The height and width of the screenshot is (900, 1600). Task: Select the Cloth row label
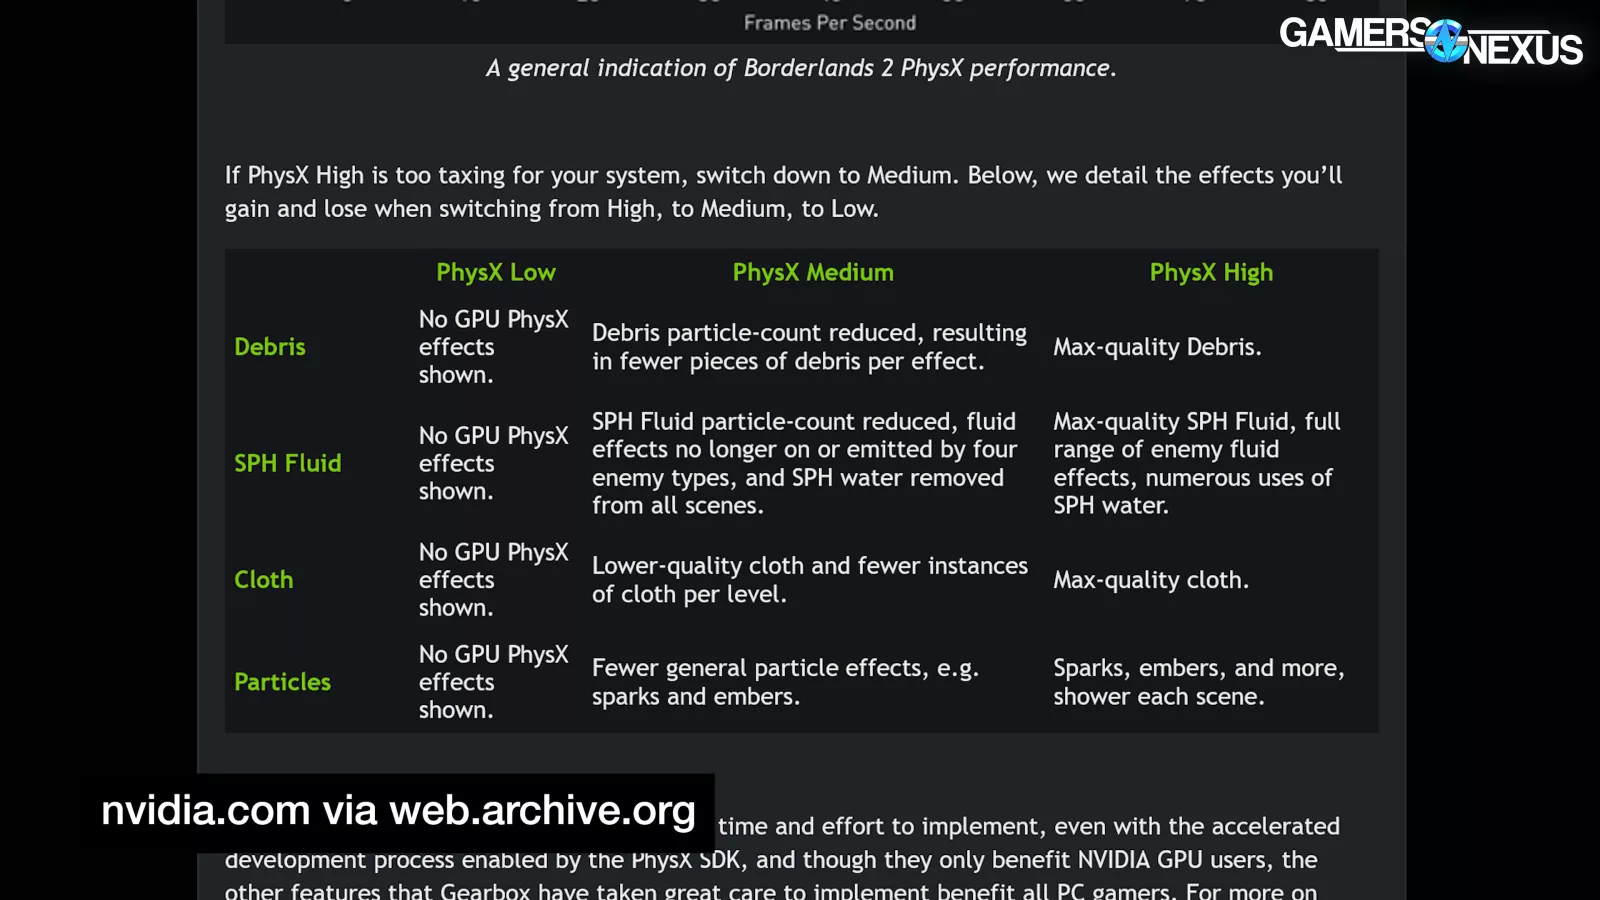264,580
